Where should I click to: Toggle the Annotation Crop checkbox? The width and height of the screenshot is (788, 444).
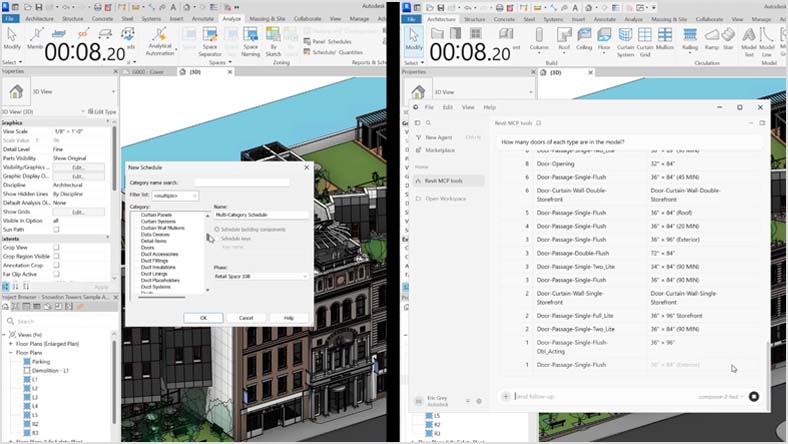pyautogui.click(x=56, y=265)
